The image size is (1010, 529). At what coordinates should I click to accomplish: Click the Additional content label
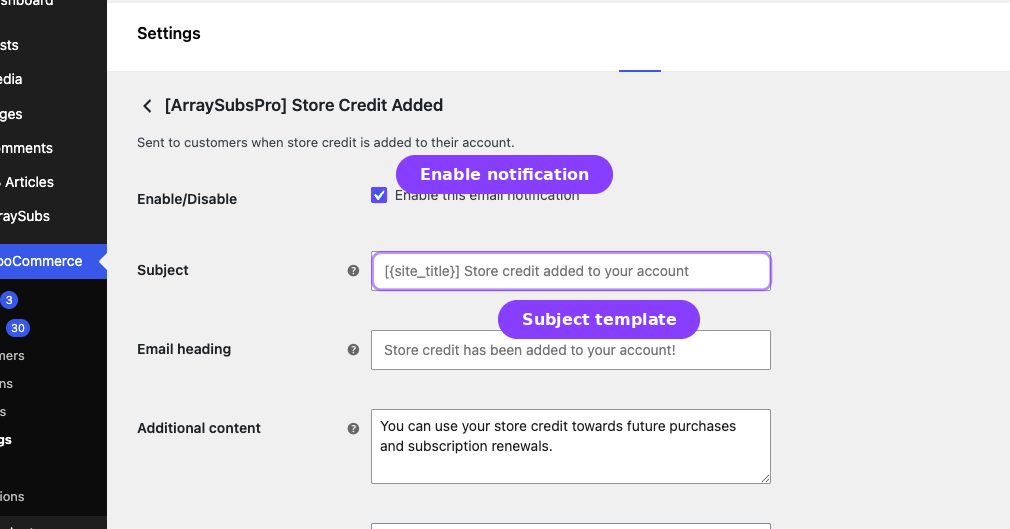(198, 428)
